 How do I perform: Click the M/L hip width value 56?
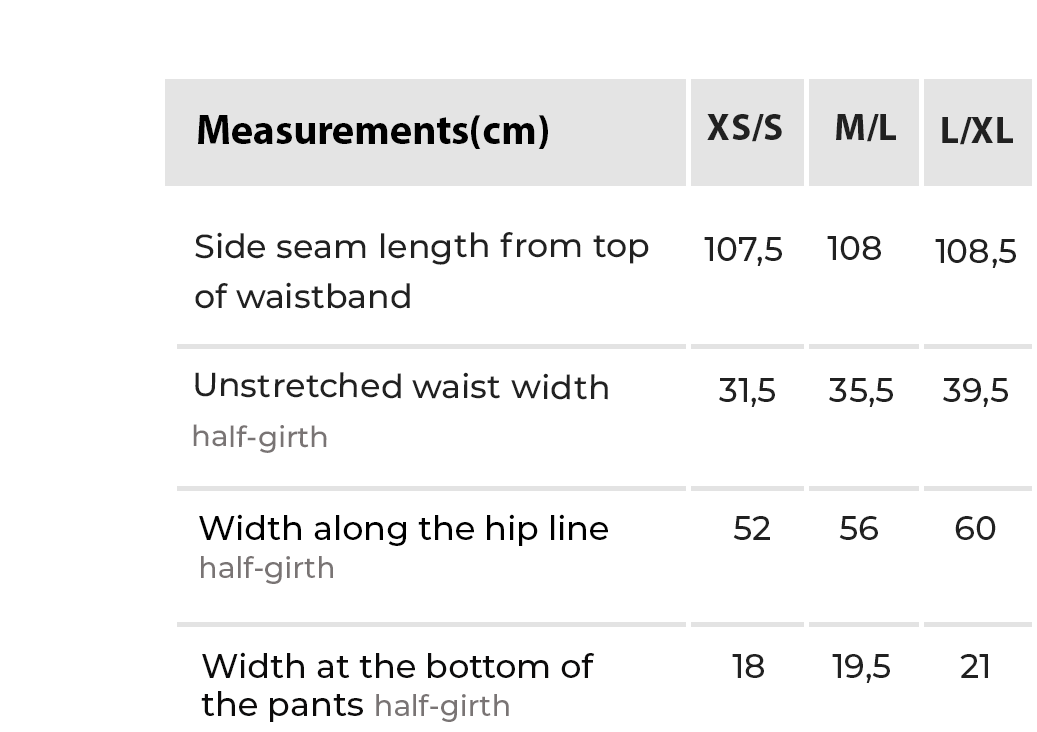[x=859, y=528]
